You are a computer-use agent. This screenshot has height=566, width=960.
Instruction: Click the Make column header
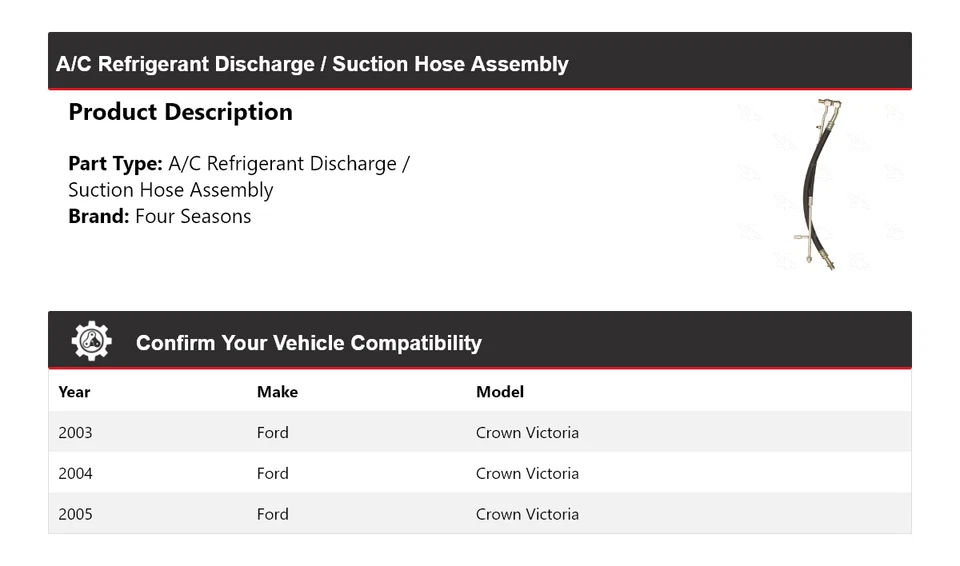click(x=277, y=392)
